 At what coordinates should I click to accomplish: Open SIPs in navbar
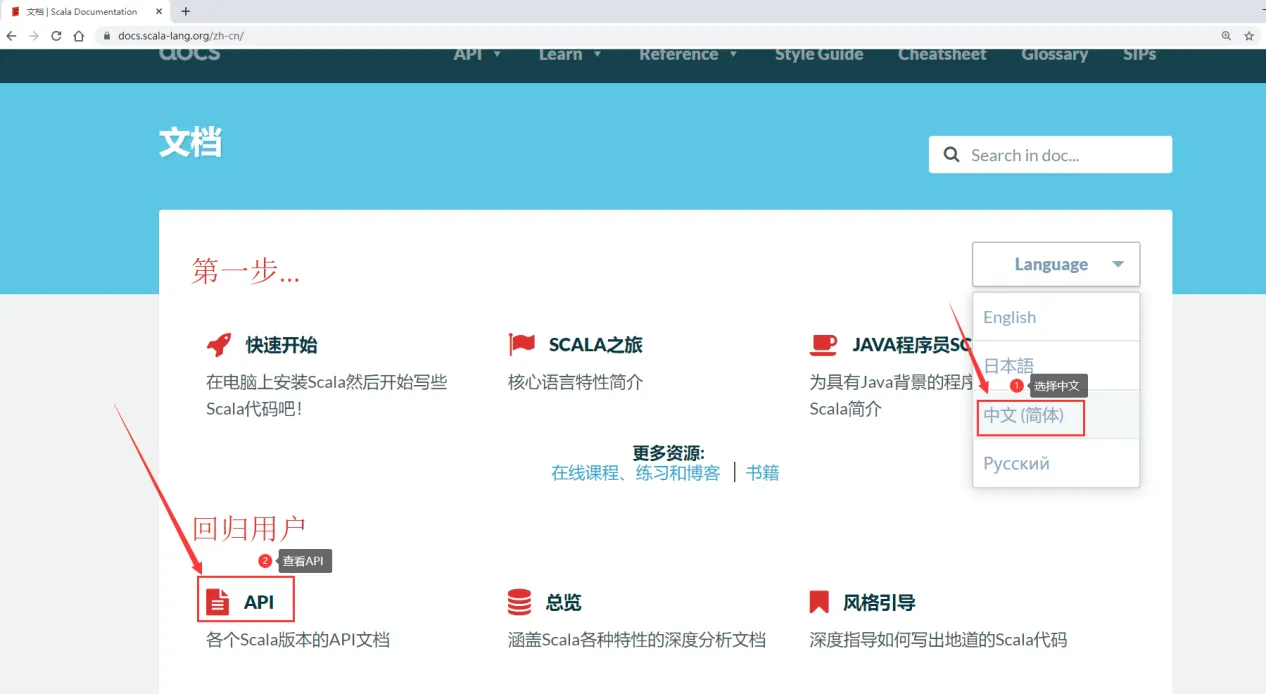tap(1139, 54)
